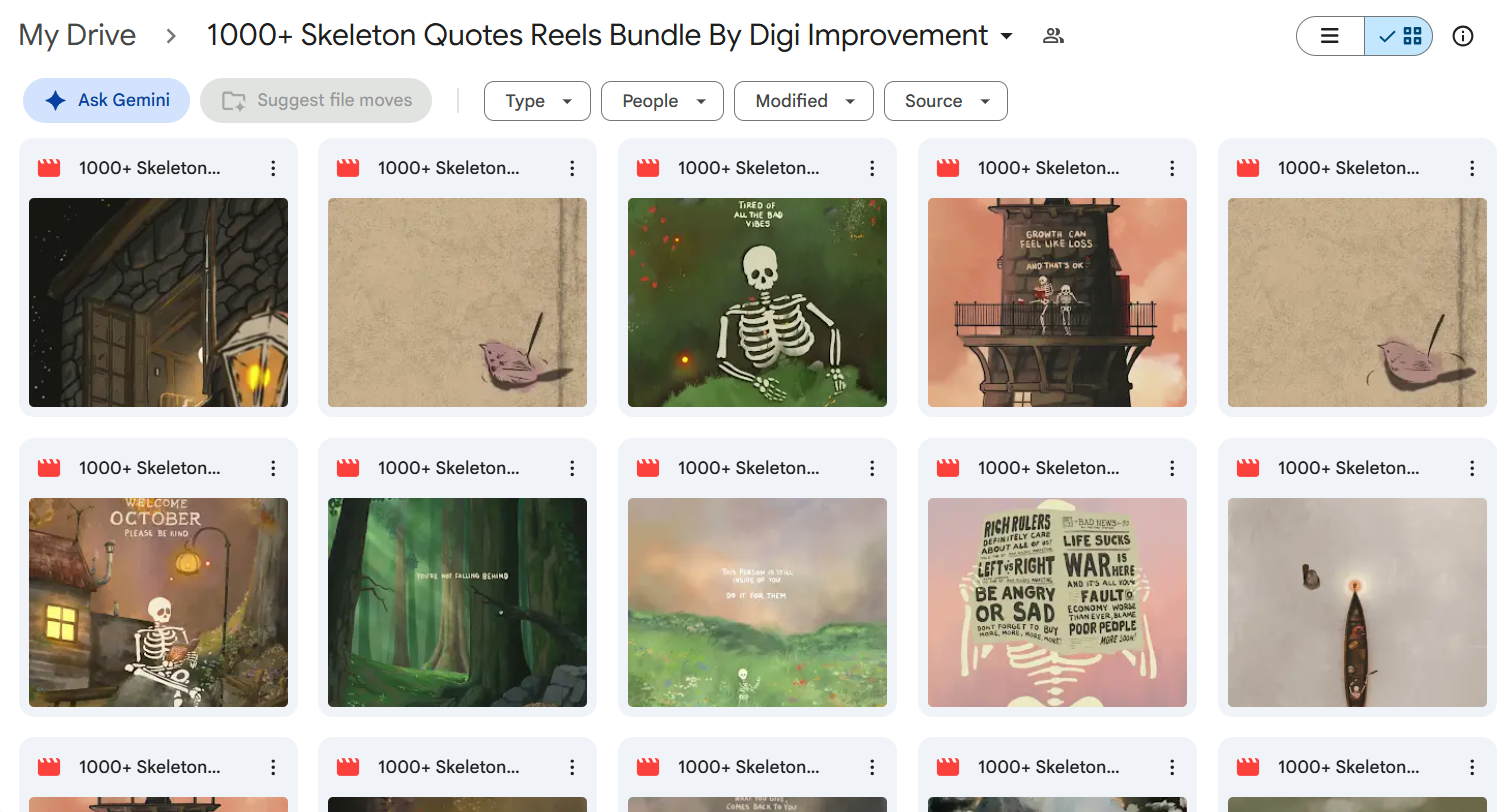This screenshot has height=812, width=1505.
Task: Open the People filter dropdown
Action: pyautogui.click(x=662, y=101)
